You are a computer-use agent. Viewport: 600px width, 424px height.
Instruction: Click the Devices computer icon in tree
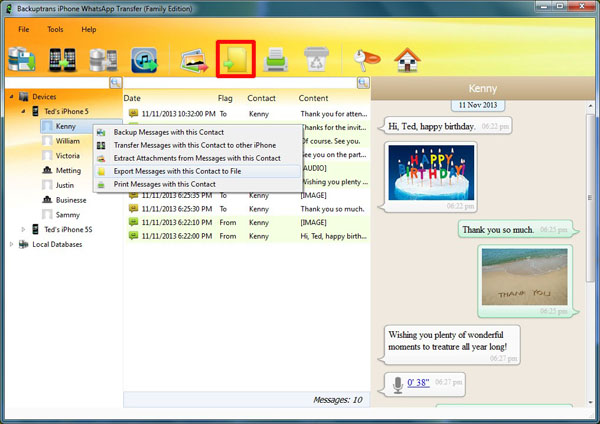tap(24, 97)
